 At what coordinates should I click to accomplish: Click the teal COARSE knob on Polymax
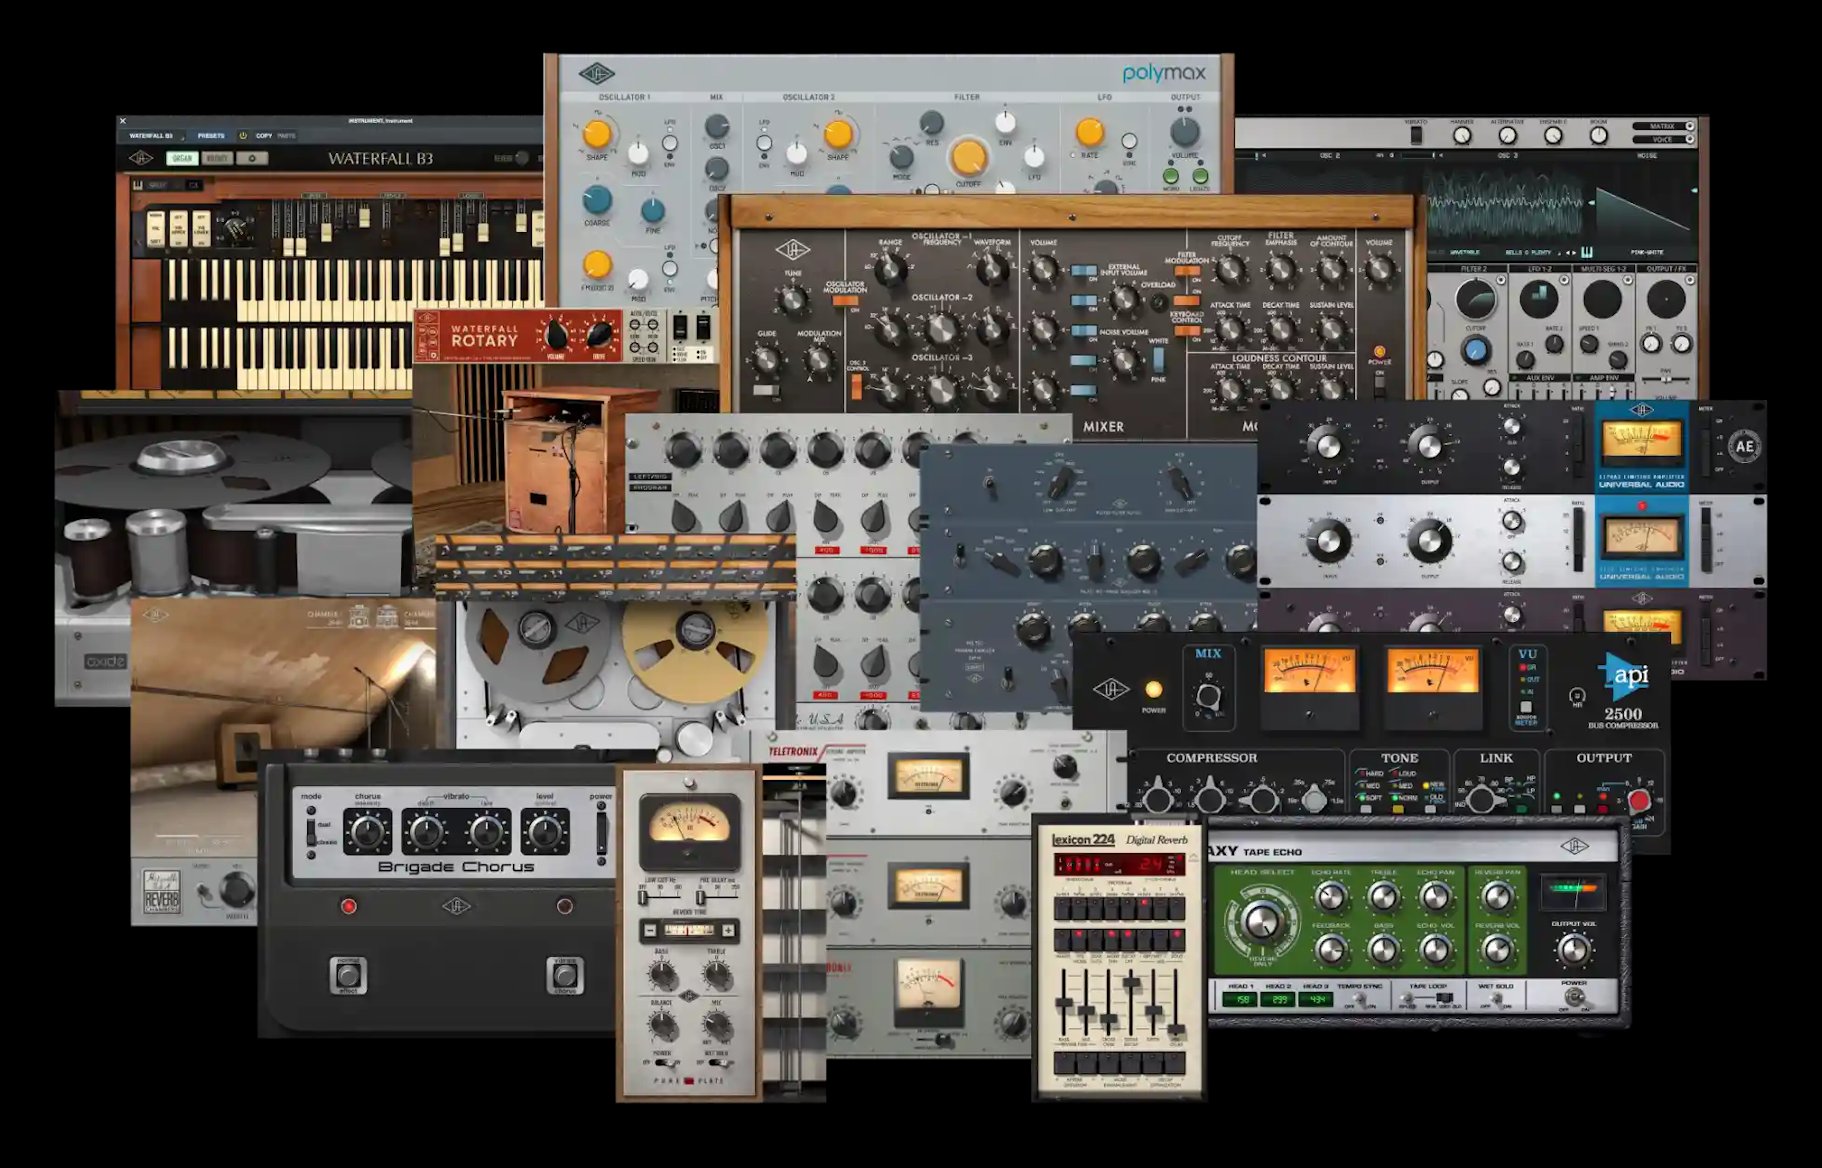pos(597,200)
